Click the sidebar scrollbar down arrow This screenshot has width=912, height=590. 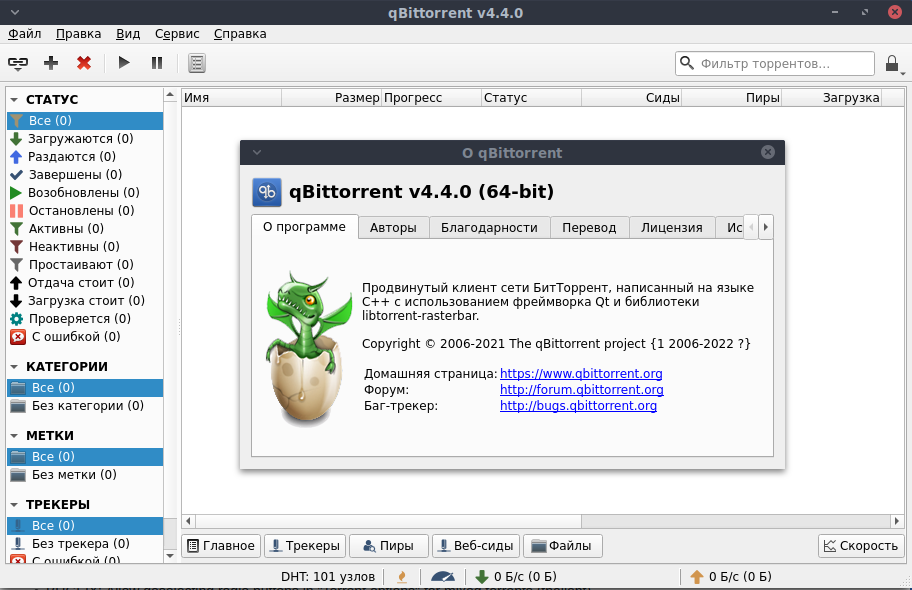coord(170,556)
